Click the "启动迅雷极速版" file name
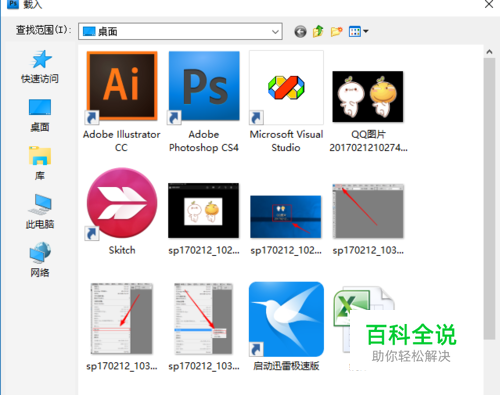Viewport: 500px width, 395px height. click(x=286, y=366)
